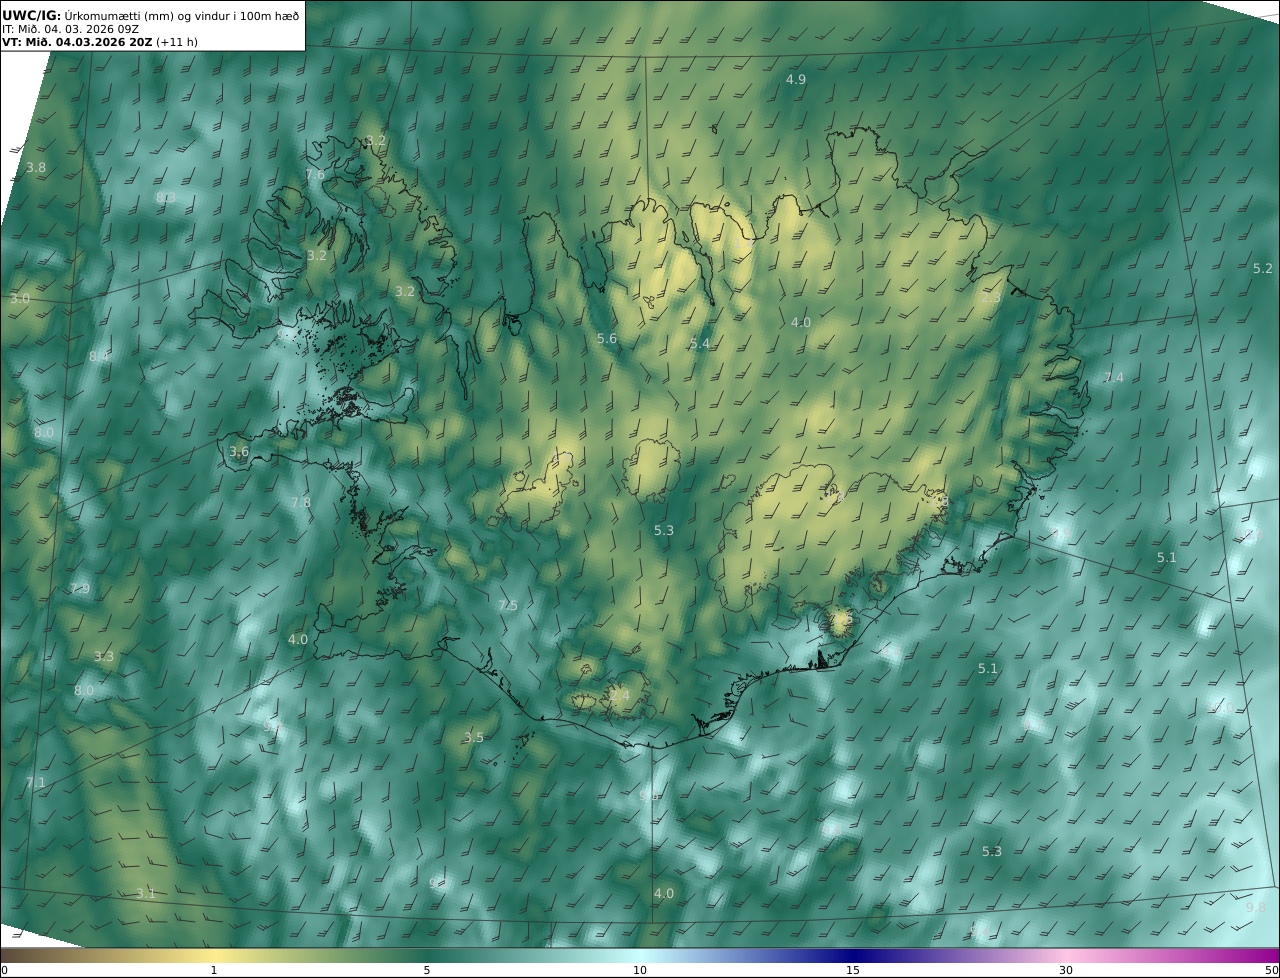Screen dimensions: 1280x978
Task: Click the map value 5.6
Action: coord(607,339)
